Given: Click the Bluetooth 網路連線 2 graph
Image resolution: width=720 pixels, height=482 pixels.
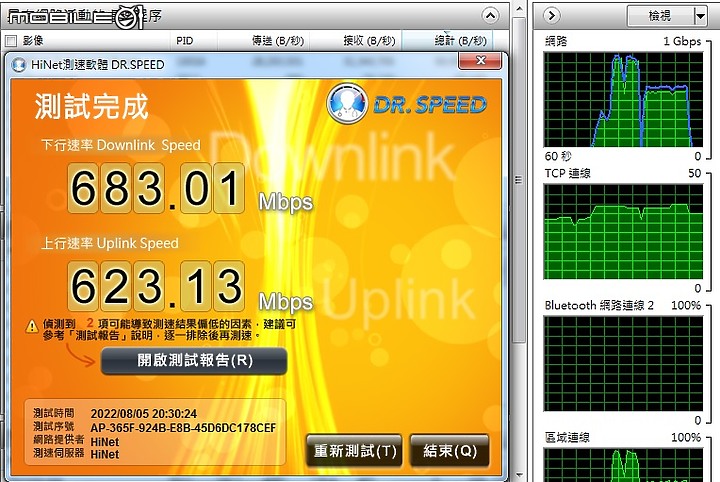Looking at the screenshot, I should tap(623, 364).
